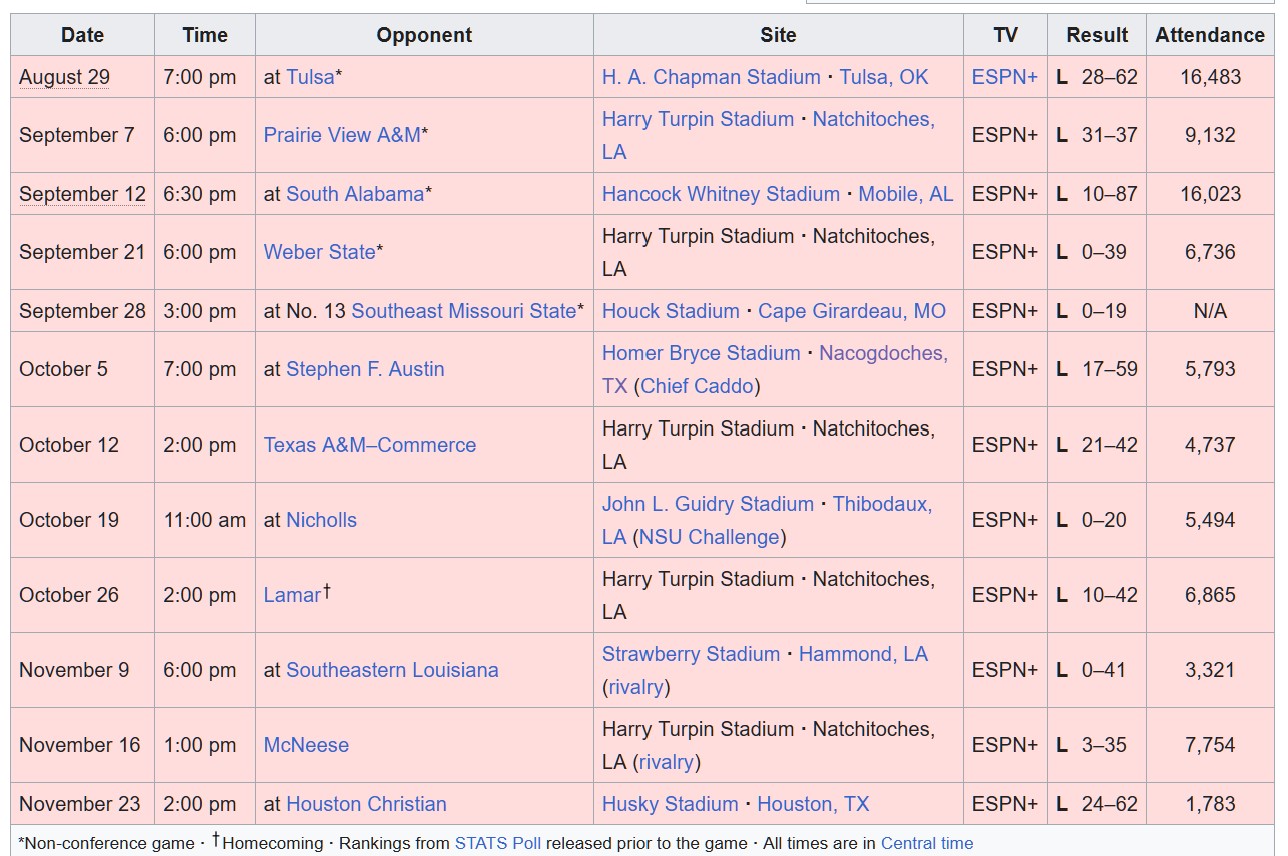The image size is (1288, 856).
Task: Go to the Nicholls opponent link
Action: tap(321, 520)
